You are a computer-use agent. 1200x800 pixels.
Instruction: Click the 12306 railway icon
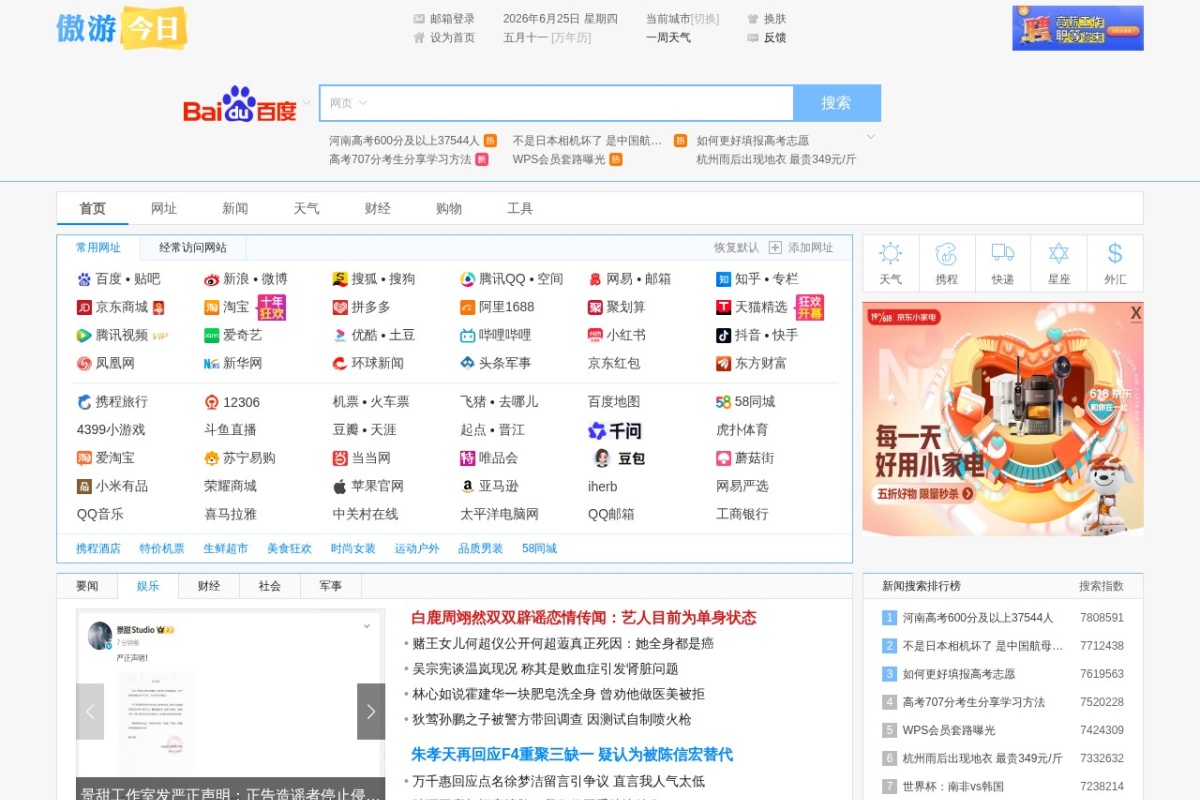212,402
